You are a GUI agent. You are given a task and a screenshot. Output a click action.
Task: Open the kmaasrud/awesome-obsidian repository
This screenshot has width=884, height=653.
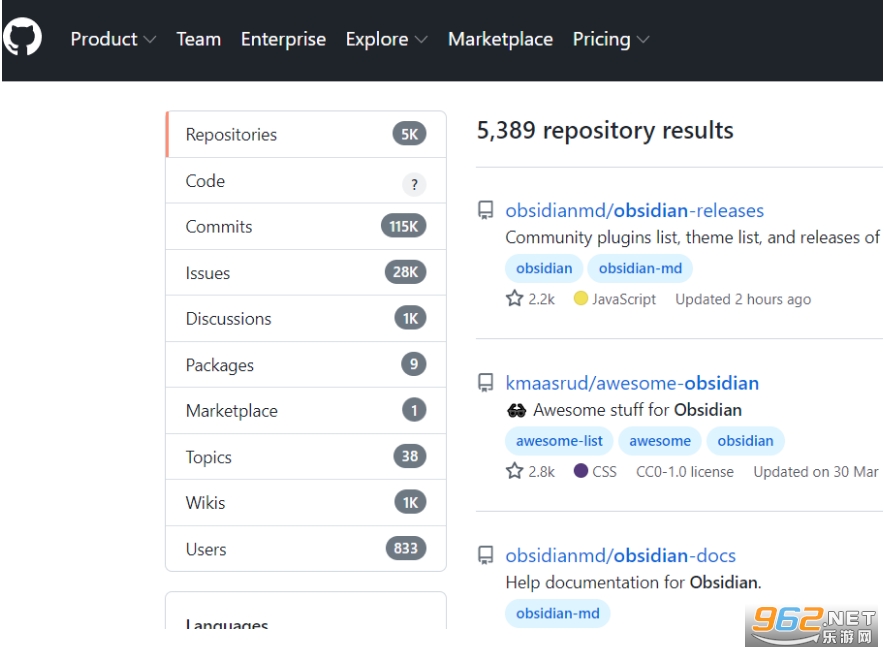pyautogui.click(x=632, y=383)
